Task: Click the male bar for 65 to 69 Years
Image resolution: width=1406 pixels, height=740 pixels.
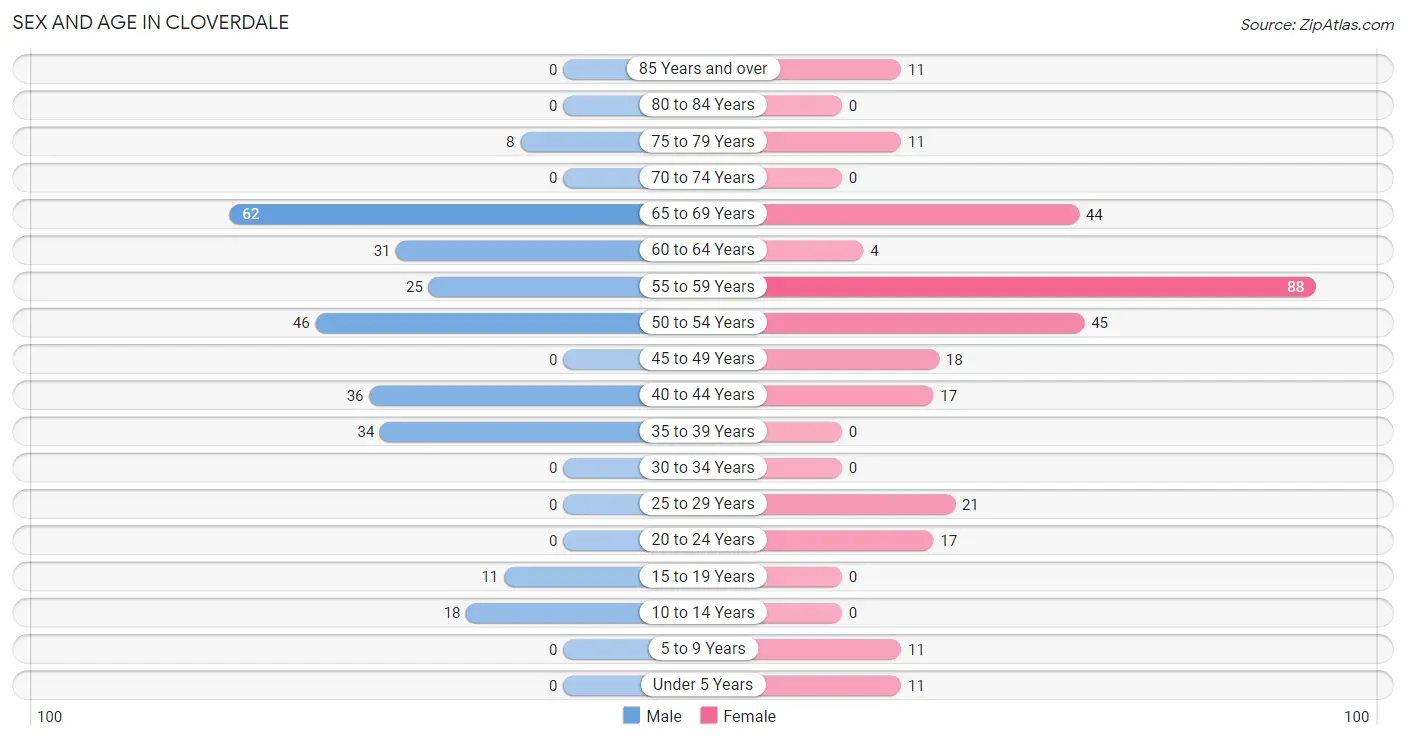Action: 436,214
